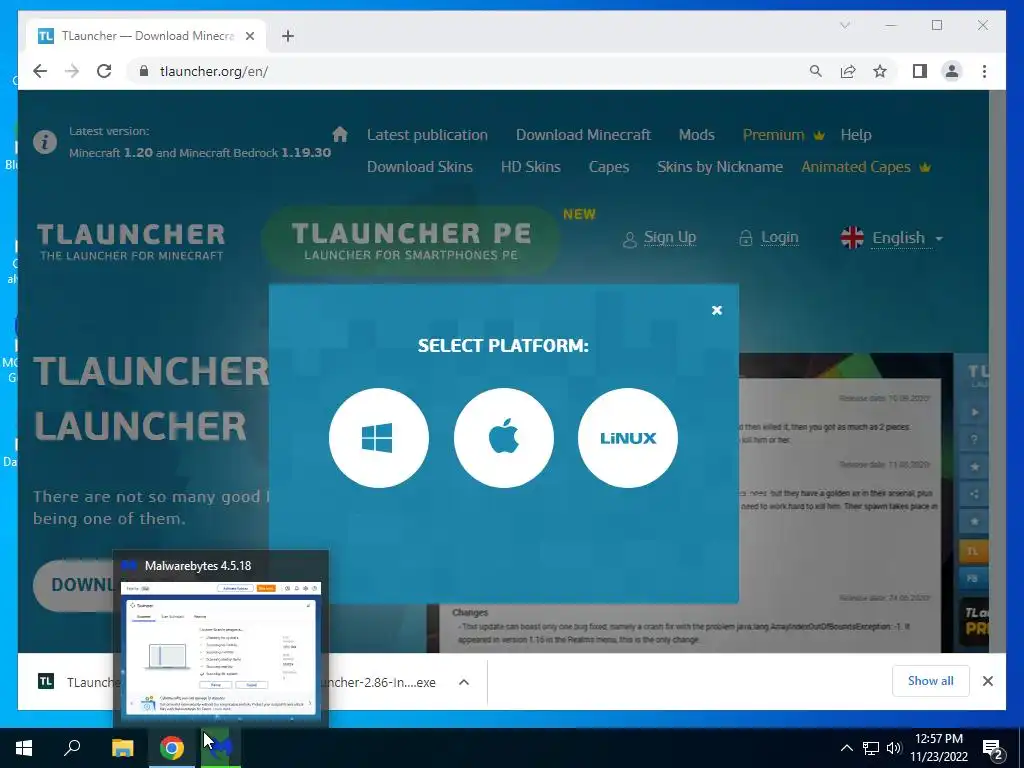Choose the Linux platform icon

pos(628,438)
